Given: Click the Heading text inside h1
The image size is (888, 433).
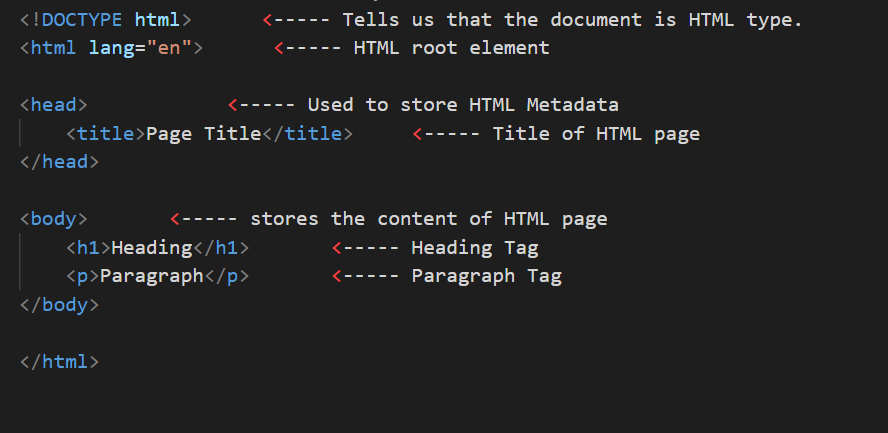Looking at the screenshot, I should (152, 248).
